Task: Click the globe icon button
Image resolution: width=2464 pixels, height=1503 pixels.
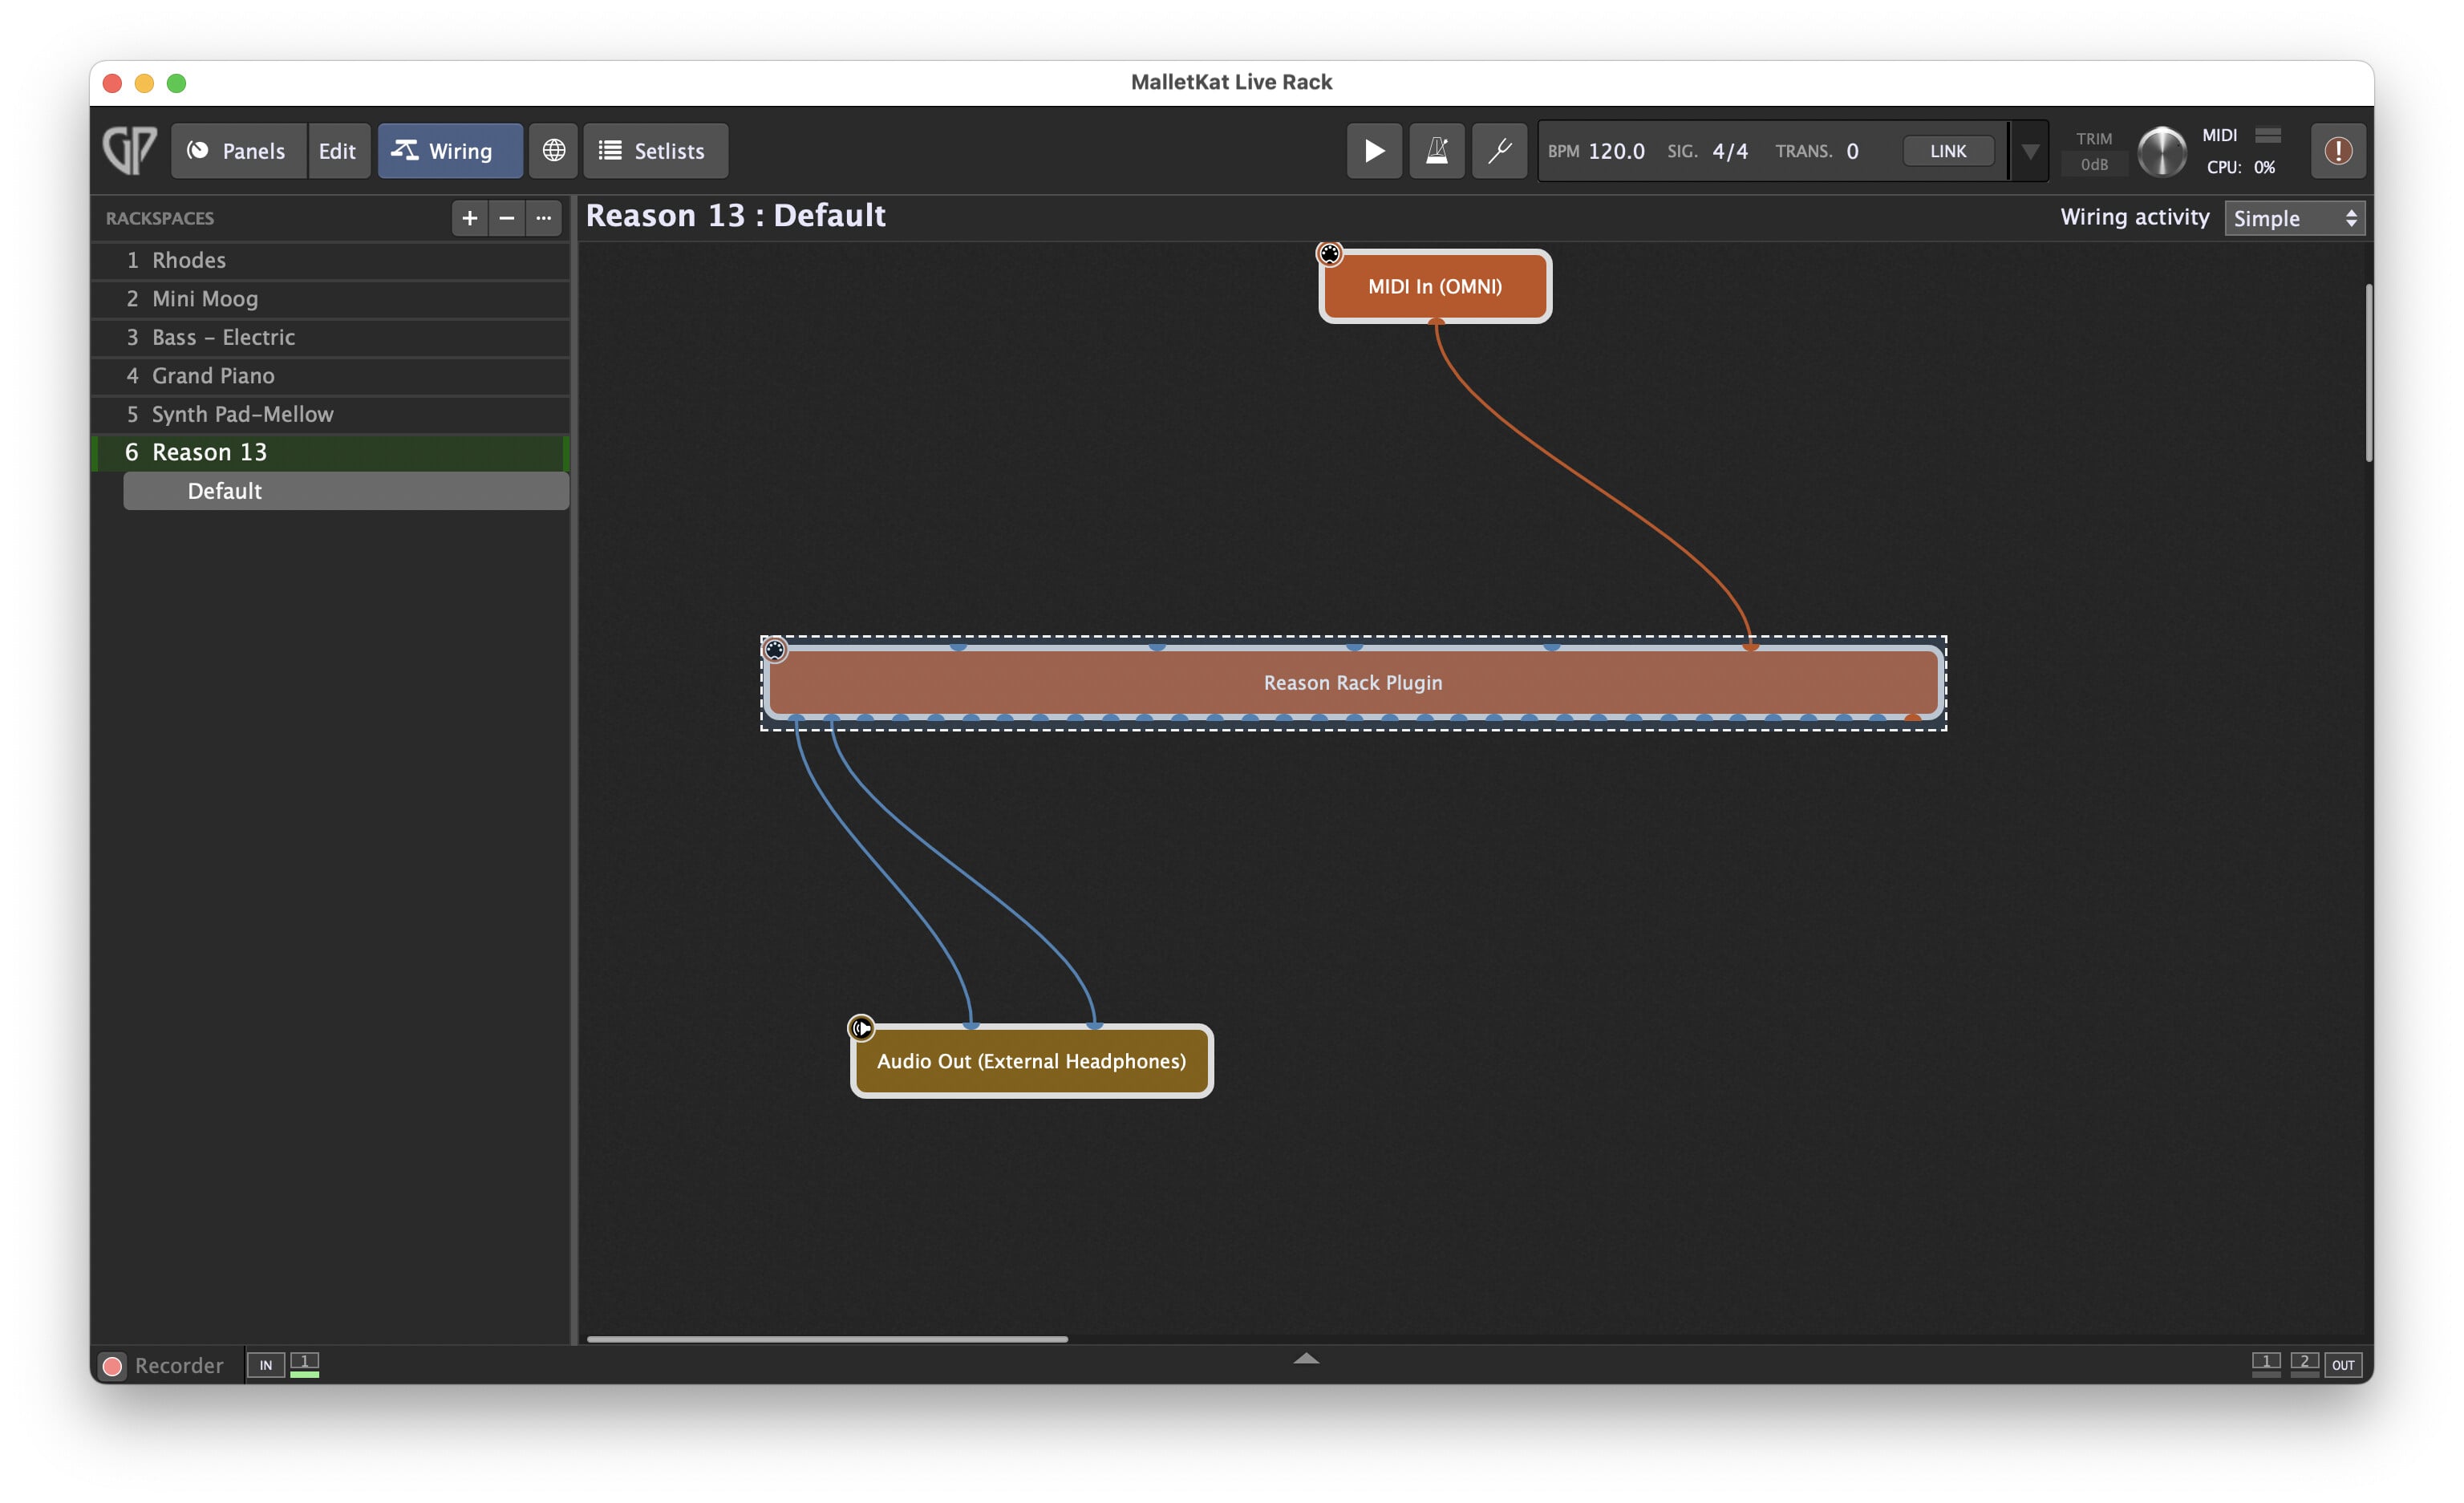Action: (553, 150)
